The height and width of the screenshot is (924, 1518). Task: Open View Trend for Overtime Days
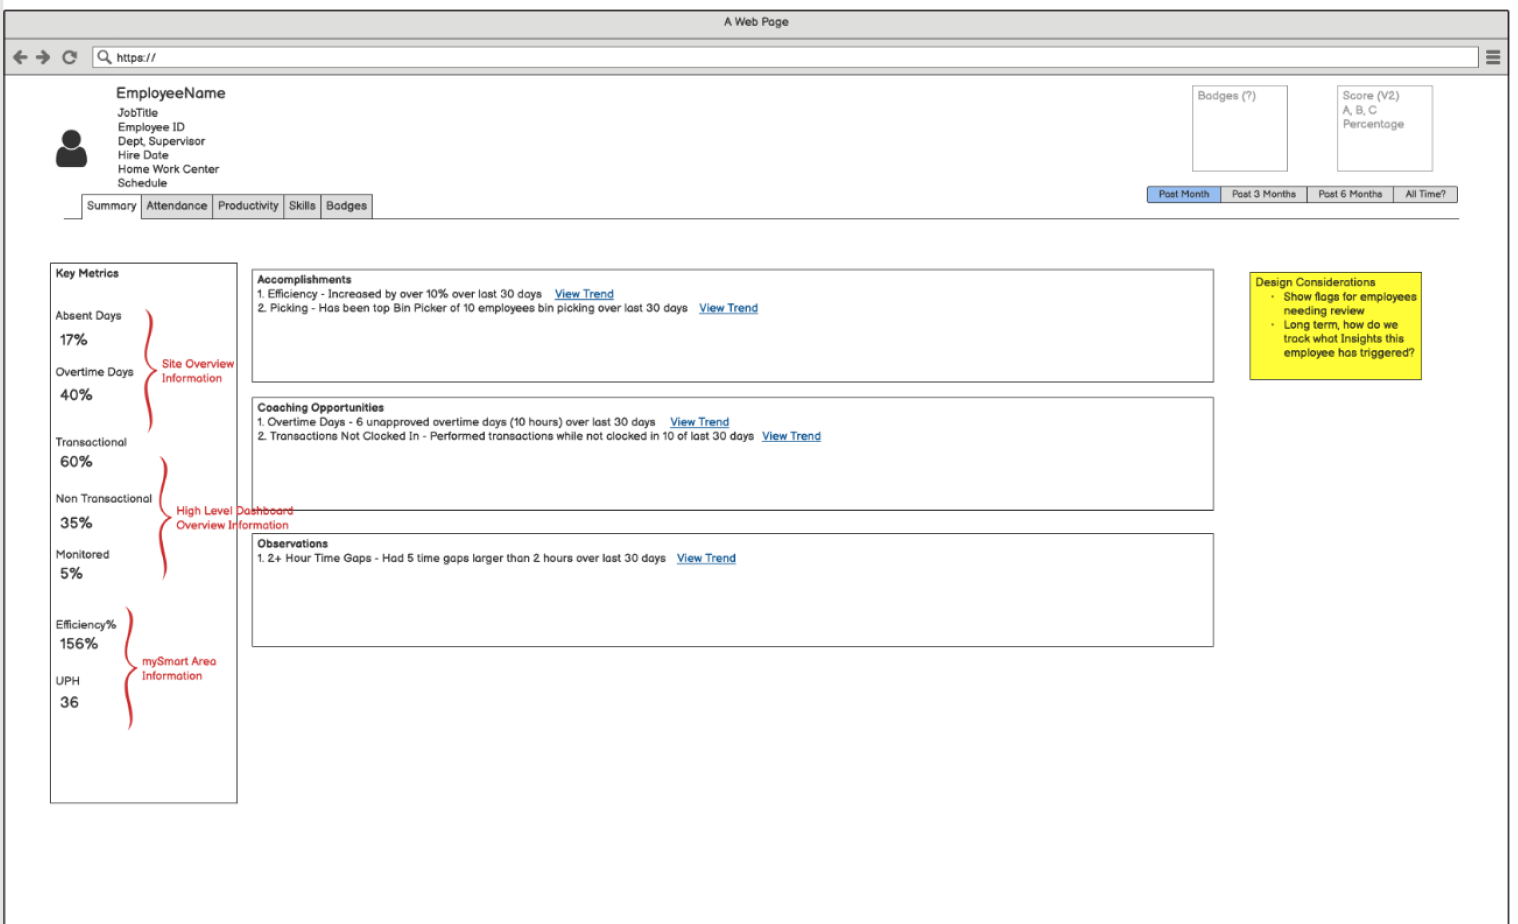[699, 422]
